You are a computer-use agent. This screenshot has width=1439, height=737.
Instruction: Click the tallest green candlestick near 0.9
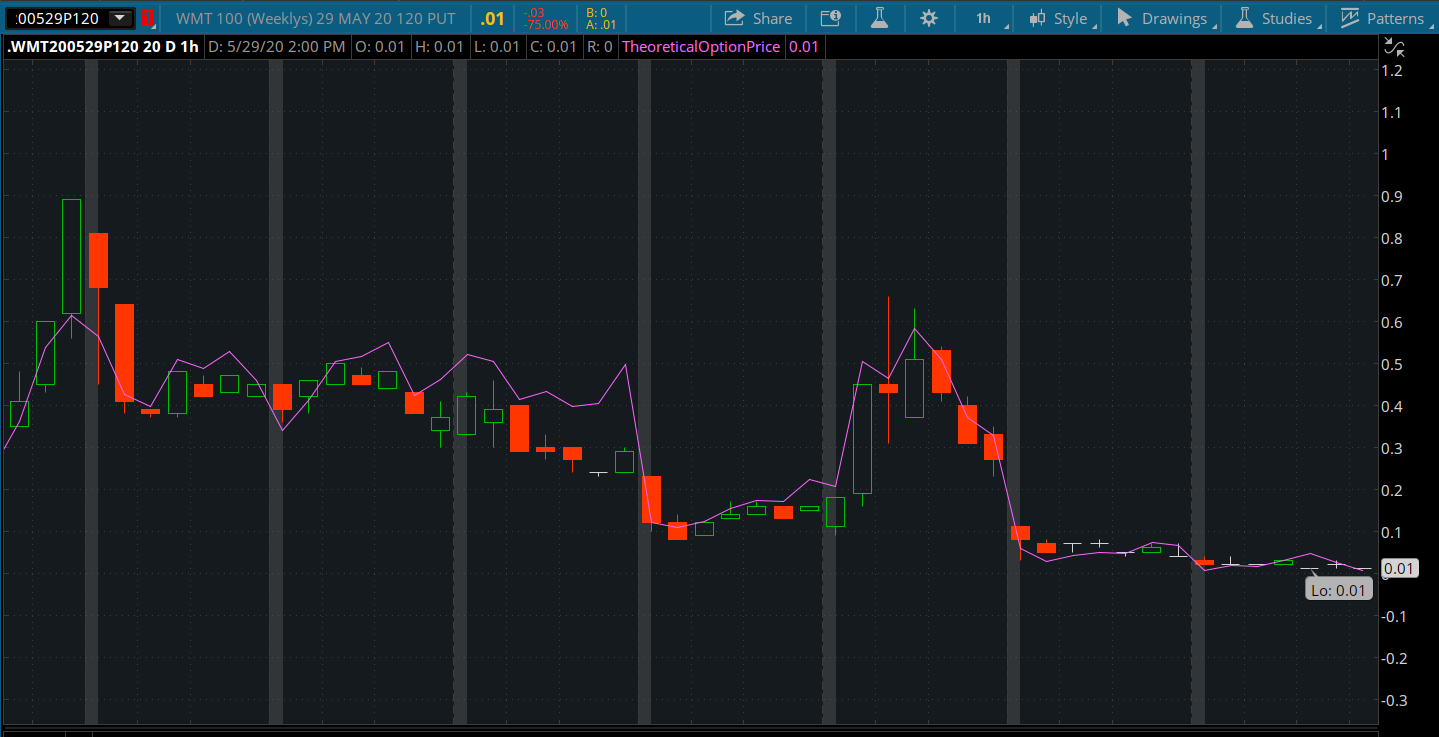pyautogui.click(x=71, y=256)
